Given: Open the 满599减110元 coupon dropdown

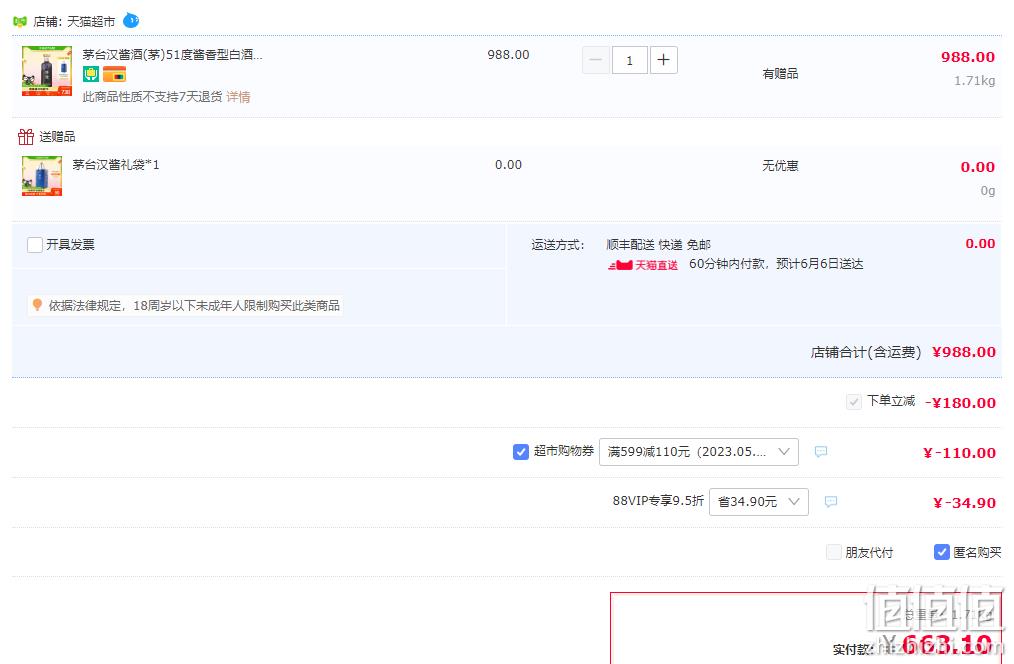Looking at the screenshot, I should pos(699,452).
